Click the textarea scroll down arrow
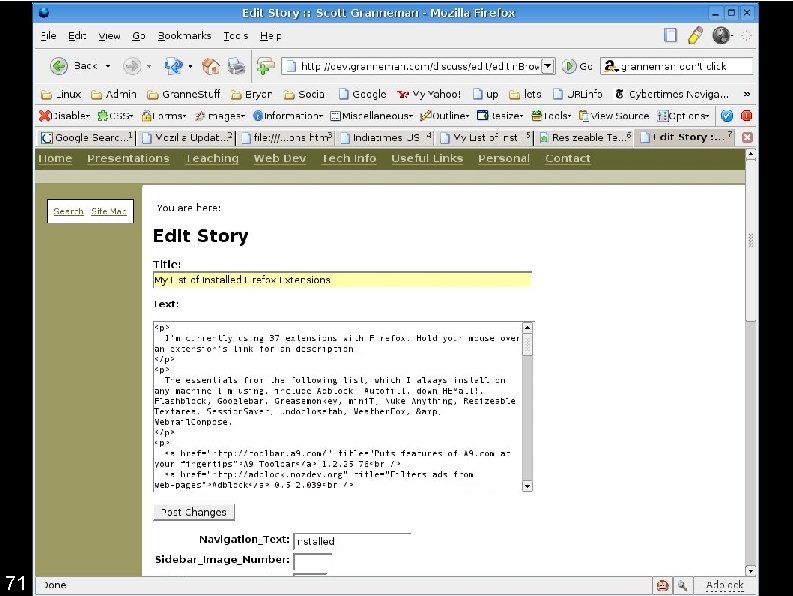Viewport: 793px width, 596px height. pyautogui.click(x=527, y=486)
